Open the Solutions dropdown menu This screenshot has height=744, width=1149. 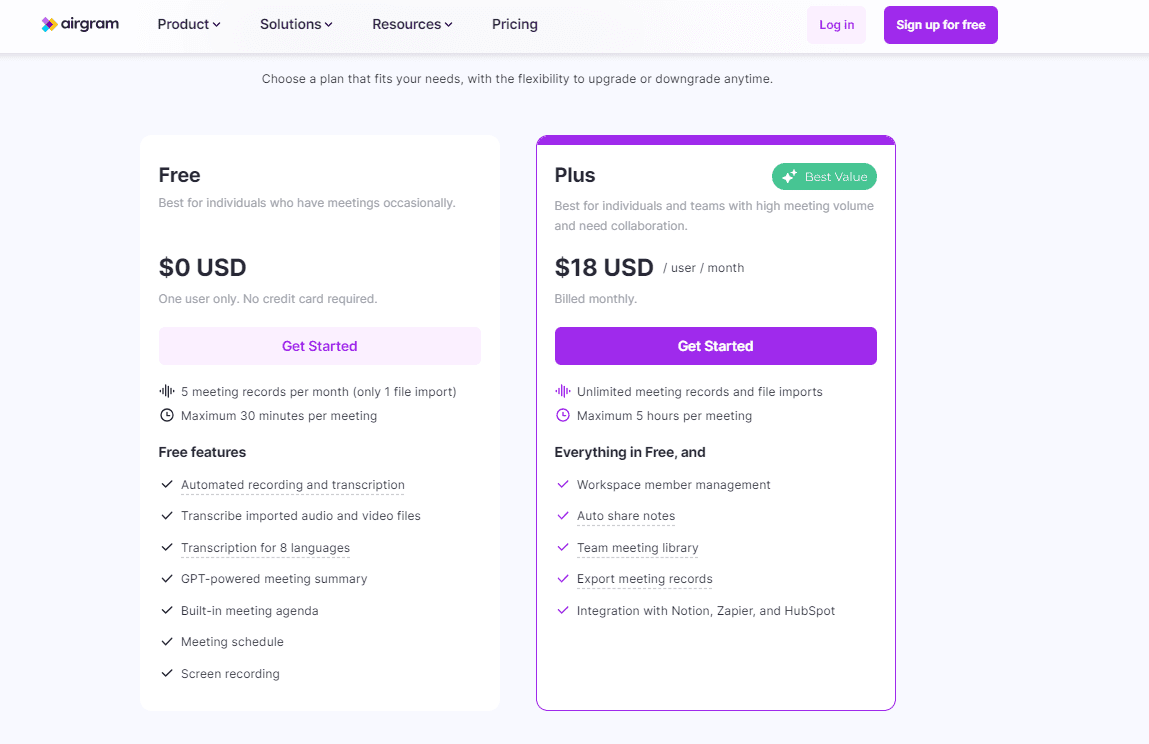click(x=296, y=24)
